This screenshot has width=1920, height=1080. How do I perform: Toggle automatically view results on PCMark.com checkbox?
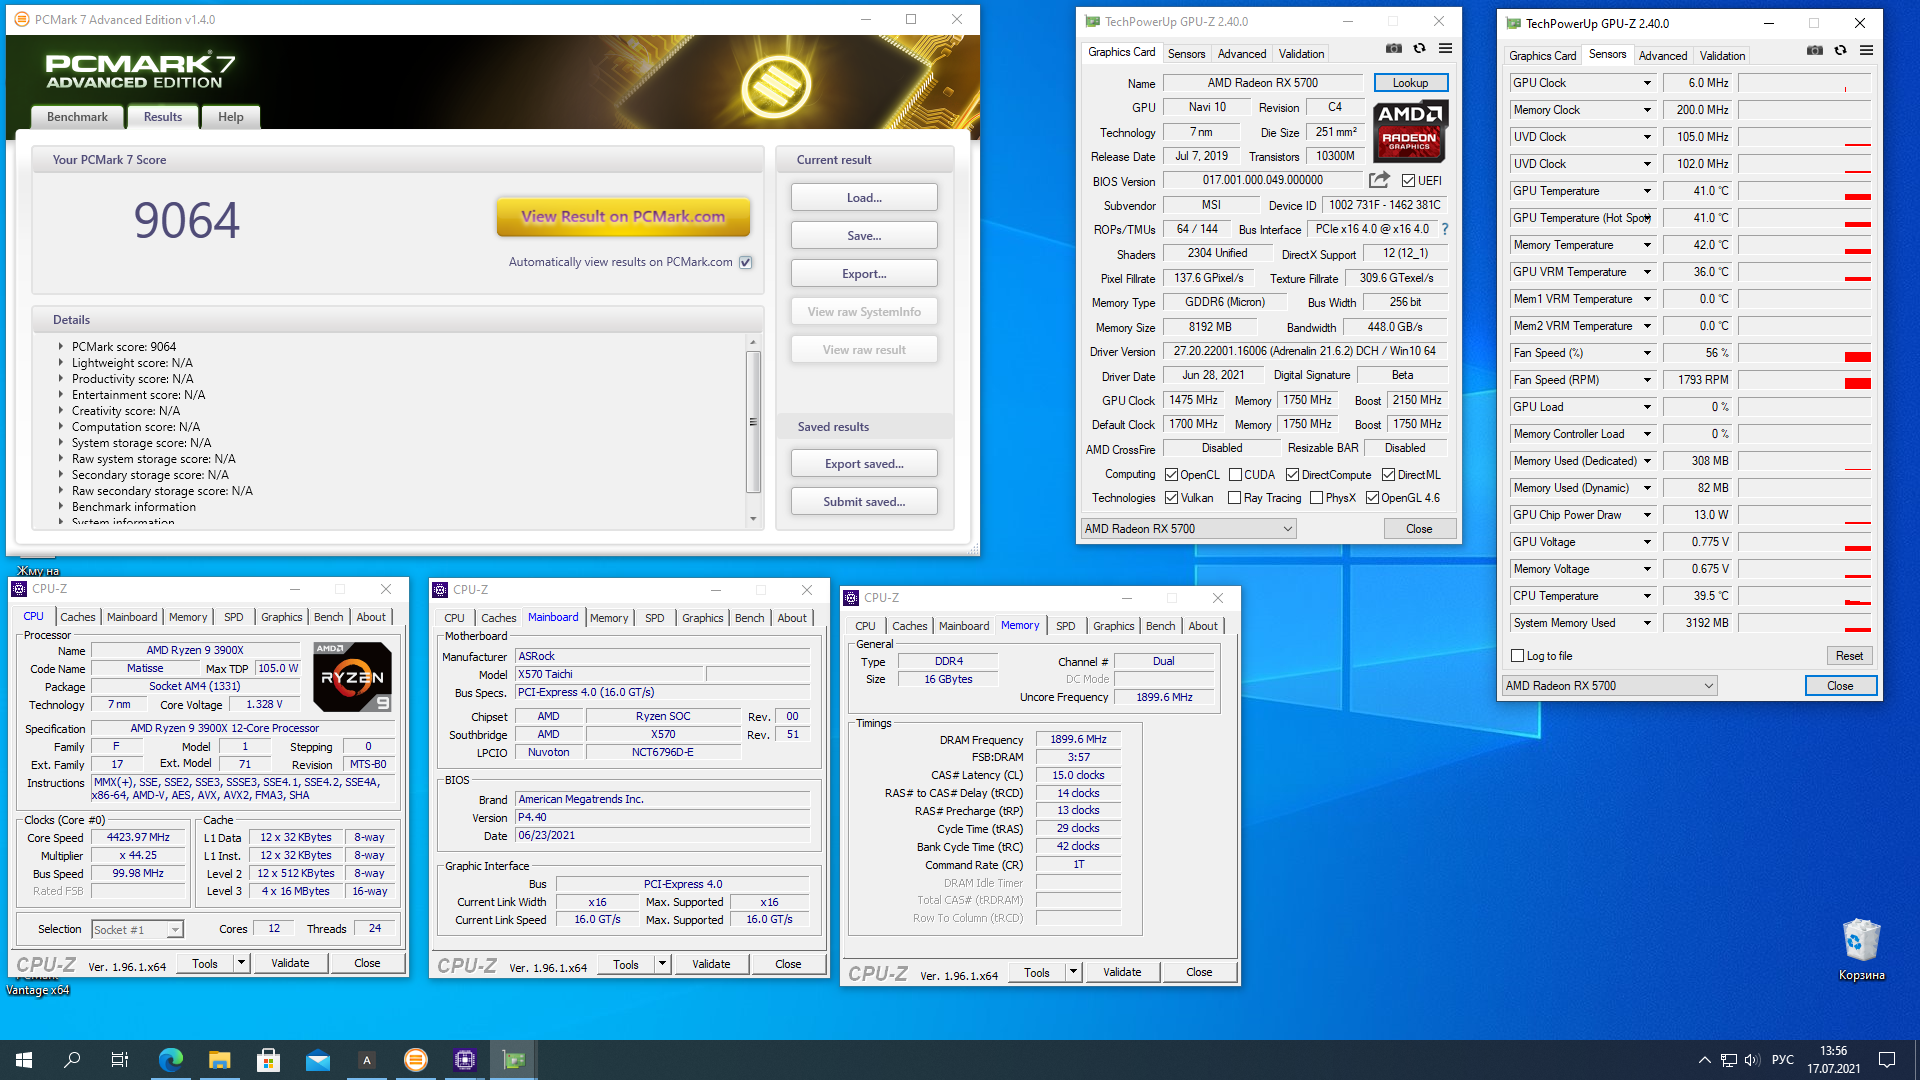746,263
